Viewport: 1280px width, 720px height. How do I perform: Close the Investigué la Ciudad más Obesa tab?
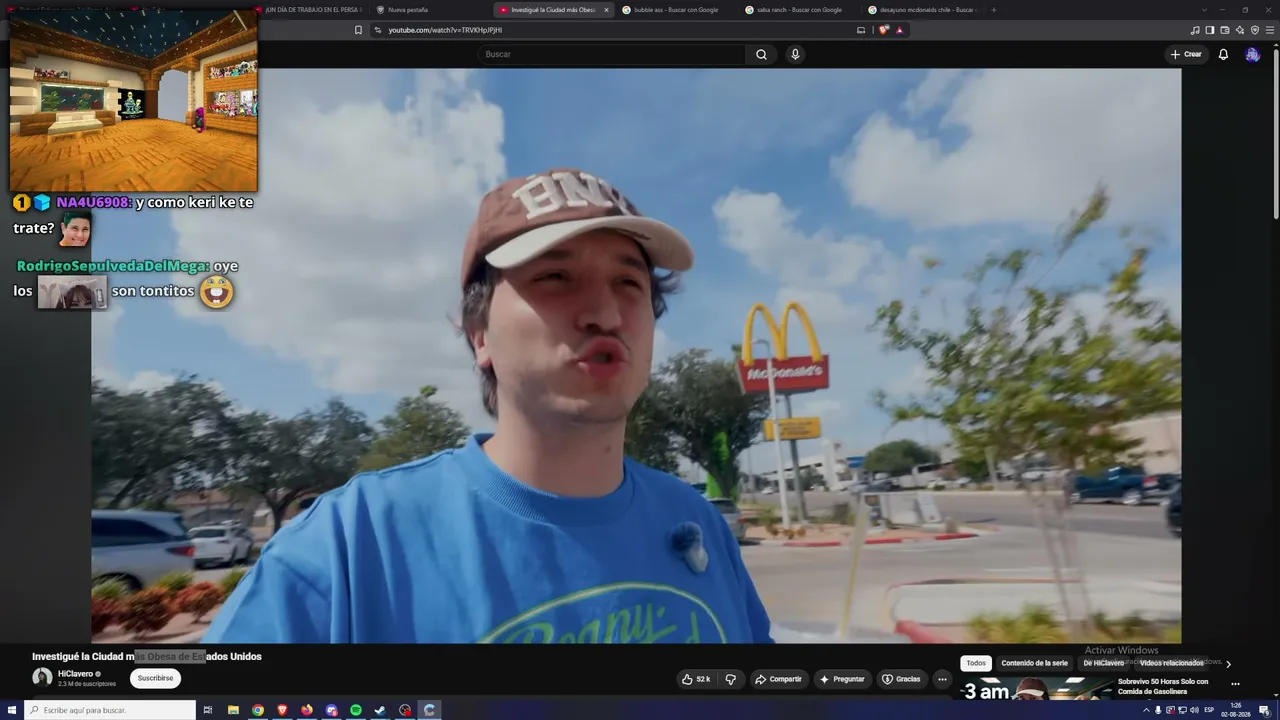pos(606,10)
